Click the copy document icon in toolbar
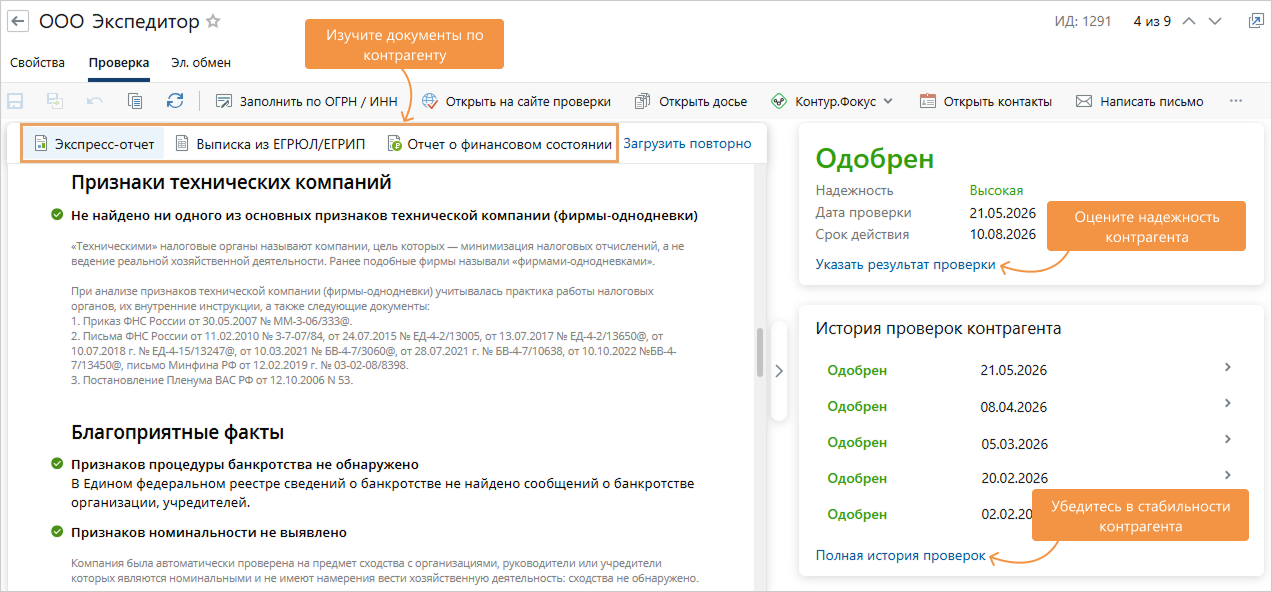 [x=135, y=101]
